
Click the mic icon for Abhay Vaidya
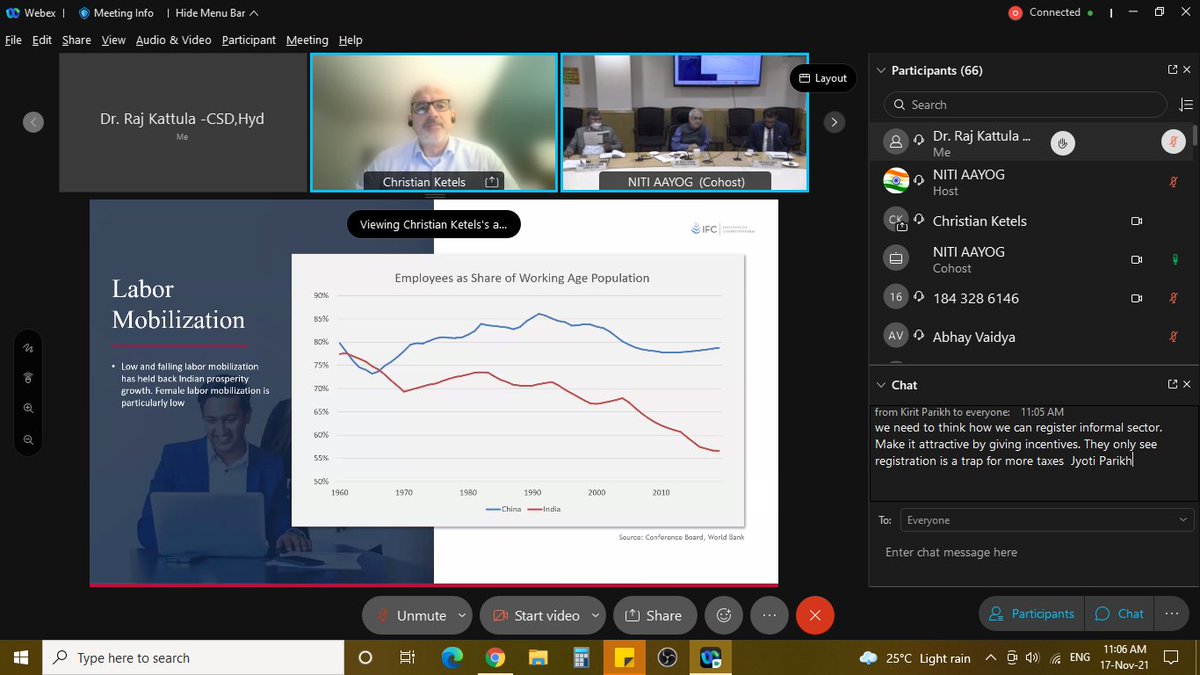pos(1174,337)
